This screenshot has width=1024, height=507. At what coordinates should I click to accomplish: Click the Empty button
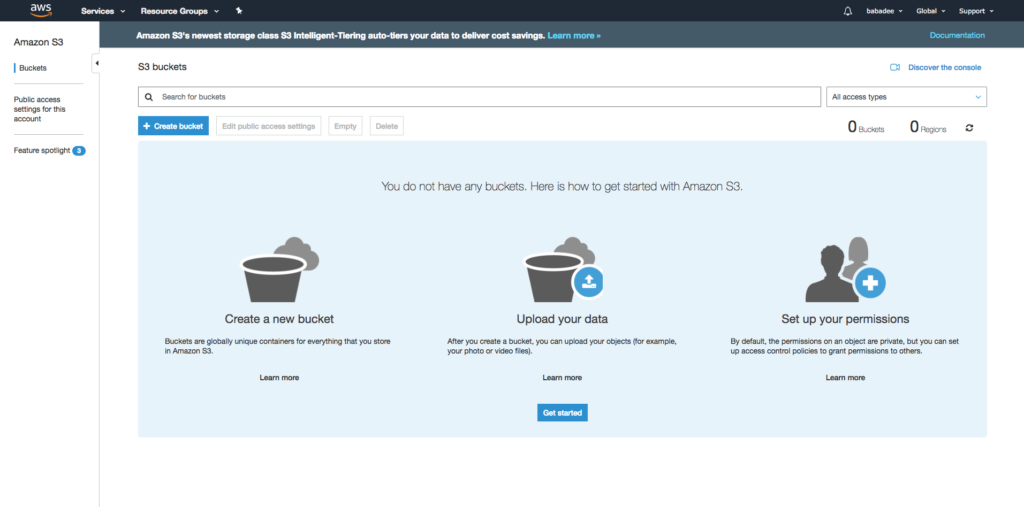point(345,126)
